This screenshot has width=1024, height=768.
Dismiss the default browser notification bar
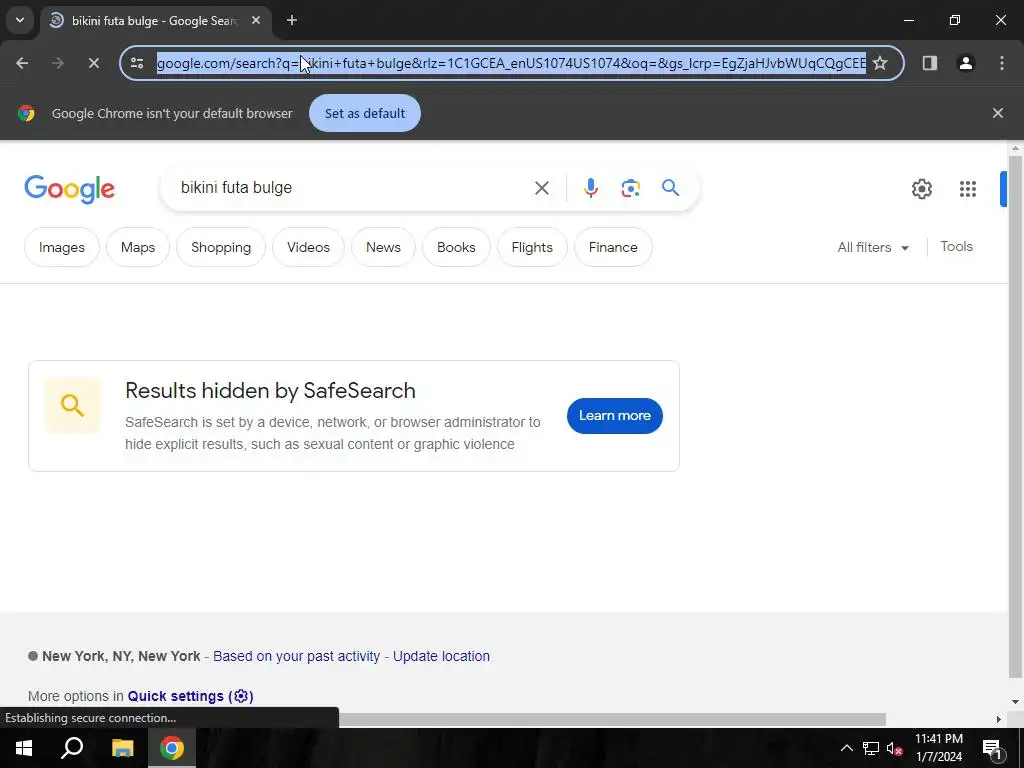pyautogui.click(x=997, y=113)
